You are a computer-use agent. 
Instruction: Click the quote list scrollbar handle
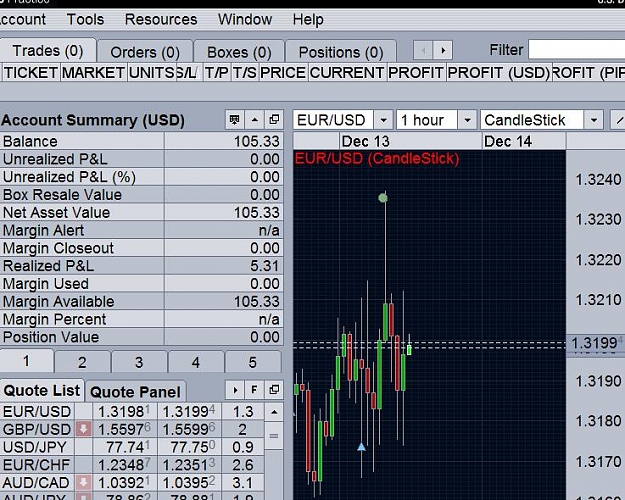(x=274, y=436)
